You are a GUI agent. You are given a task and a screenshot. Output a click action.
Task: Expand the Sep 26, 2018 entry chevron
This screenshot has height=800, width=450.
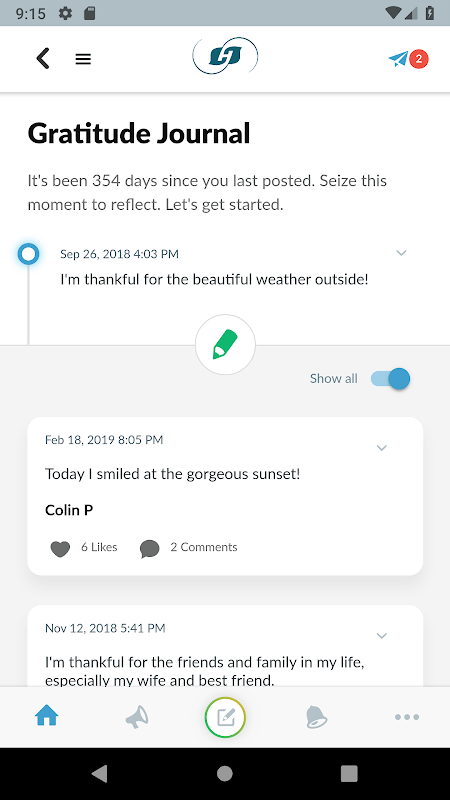(x=402, y=253)
